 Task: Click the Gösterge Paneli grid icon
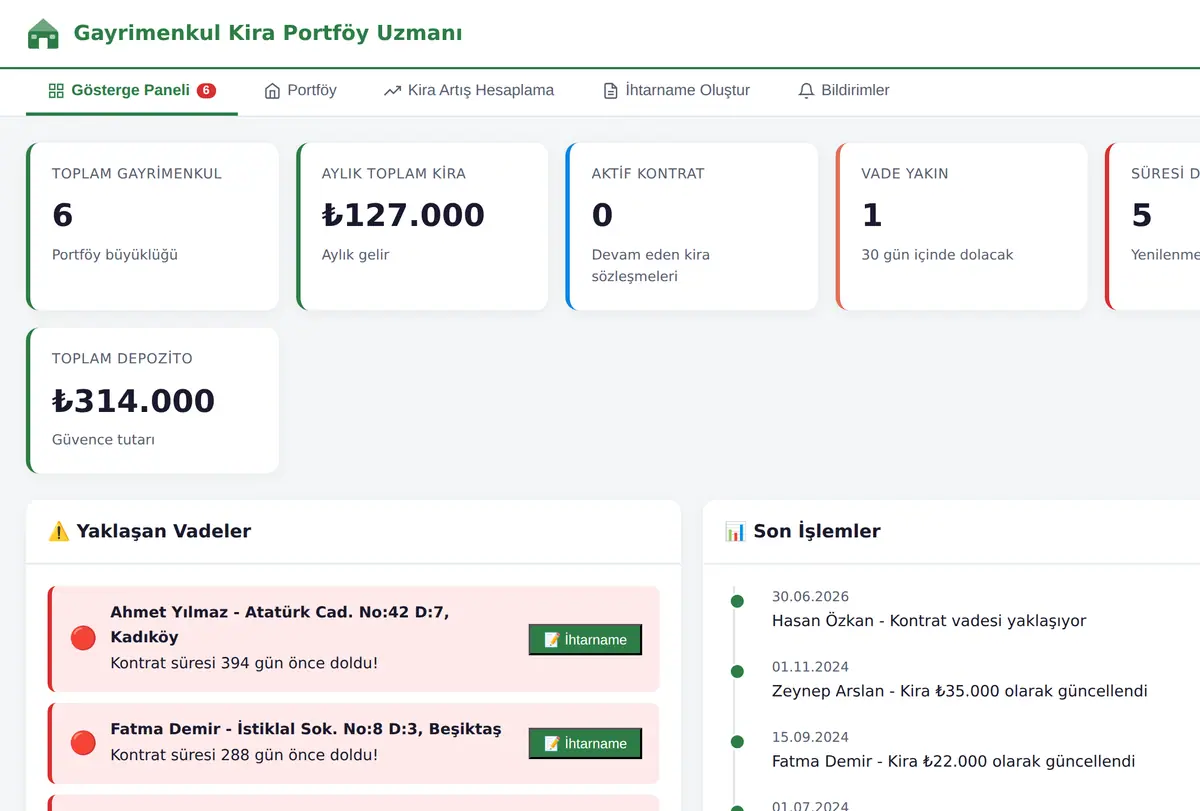click(x=56, y=91)
